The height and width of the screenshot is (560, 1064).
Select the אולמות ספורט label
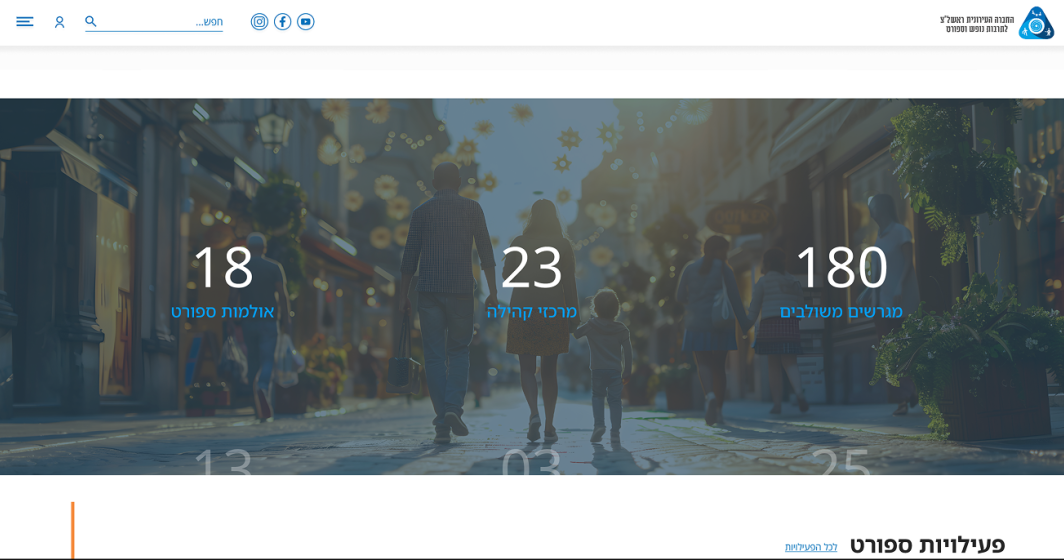coord(222,312)
